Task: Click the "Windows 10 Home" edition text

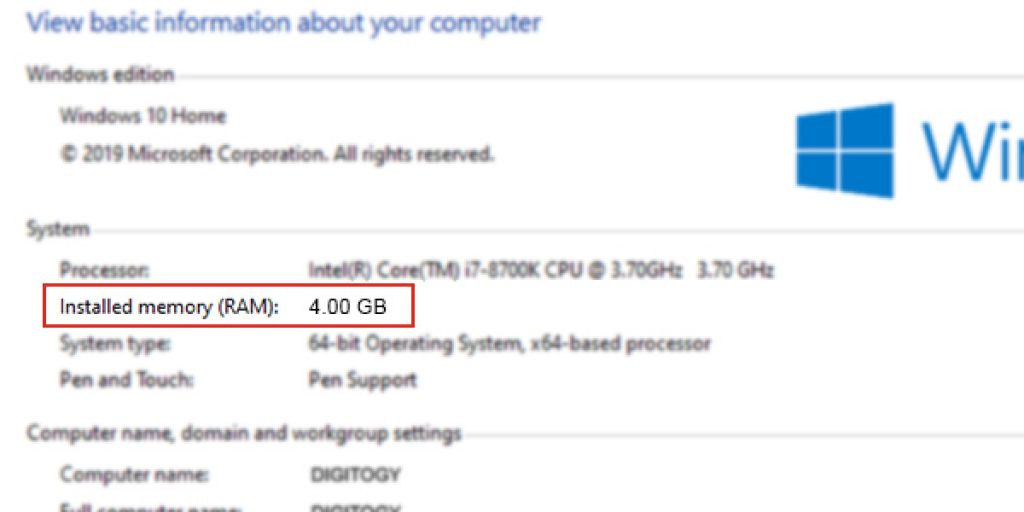Action: tap(143, 115)
